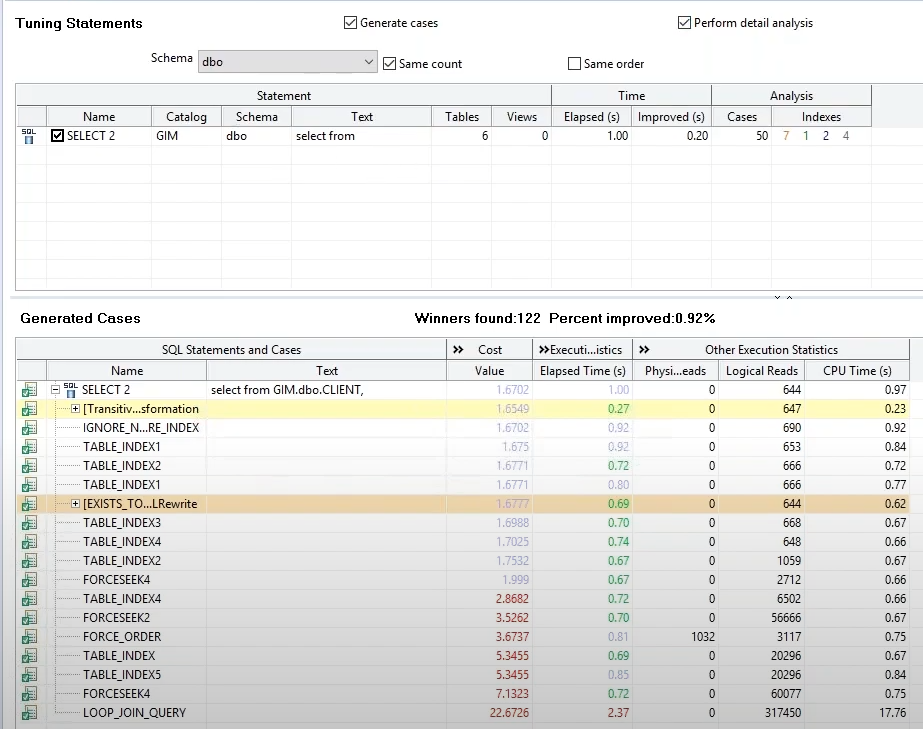Viewport: 923px width, 729px height.
Task: Click the up chevron on the pane splitter
Action: (789, 297)
